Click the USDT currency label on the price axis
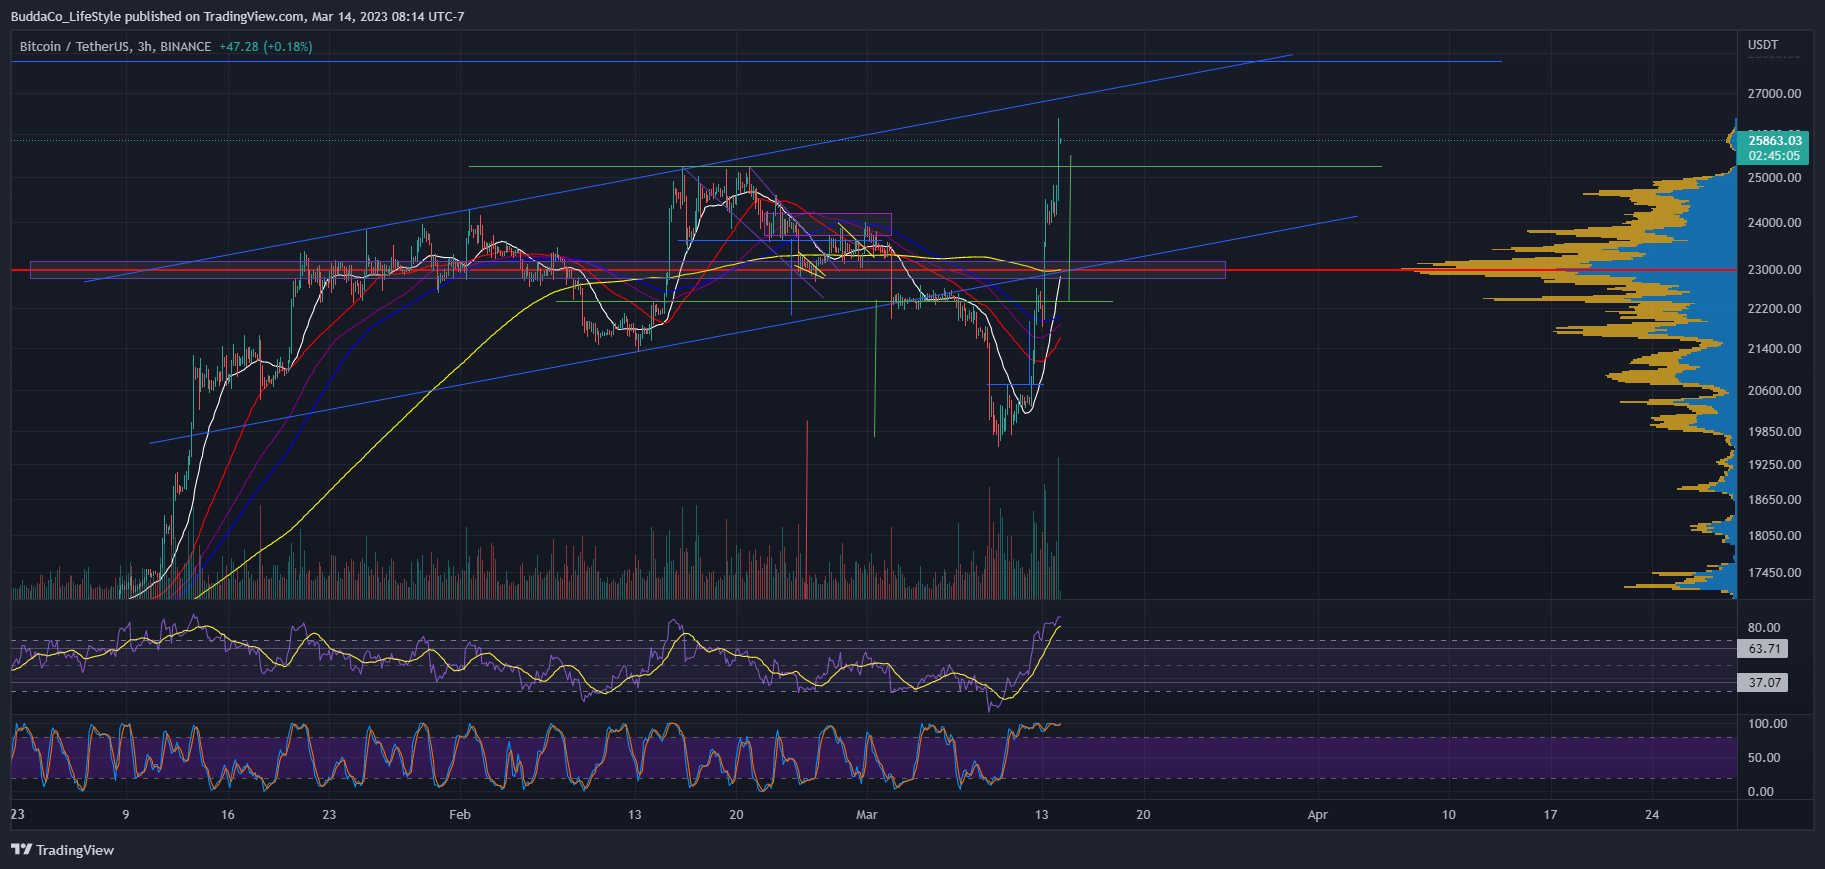This screenshot has height=869, width=1825. click(1763, 45)
